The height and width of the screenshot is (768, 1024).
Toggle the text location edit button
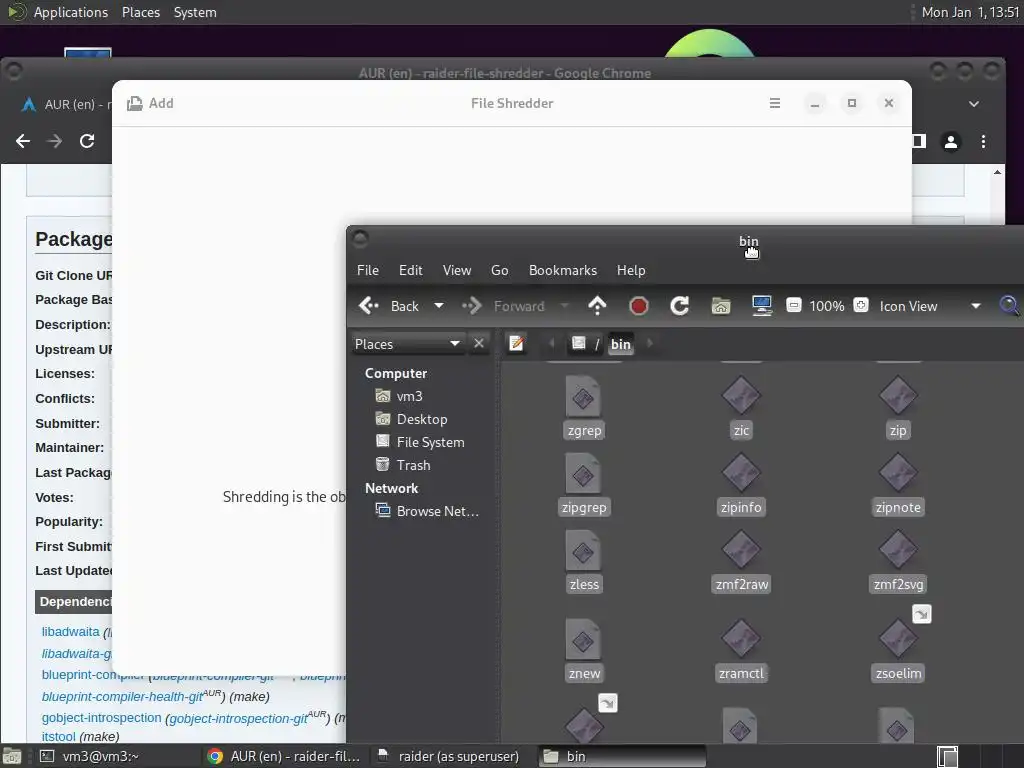pos(516,343)
